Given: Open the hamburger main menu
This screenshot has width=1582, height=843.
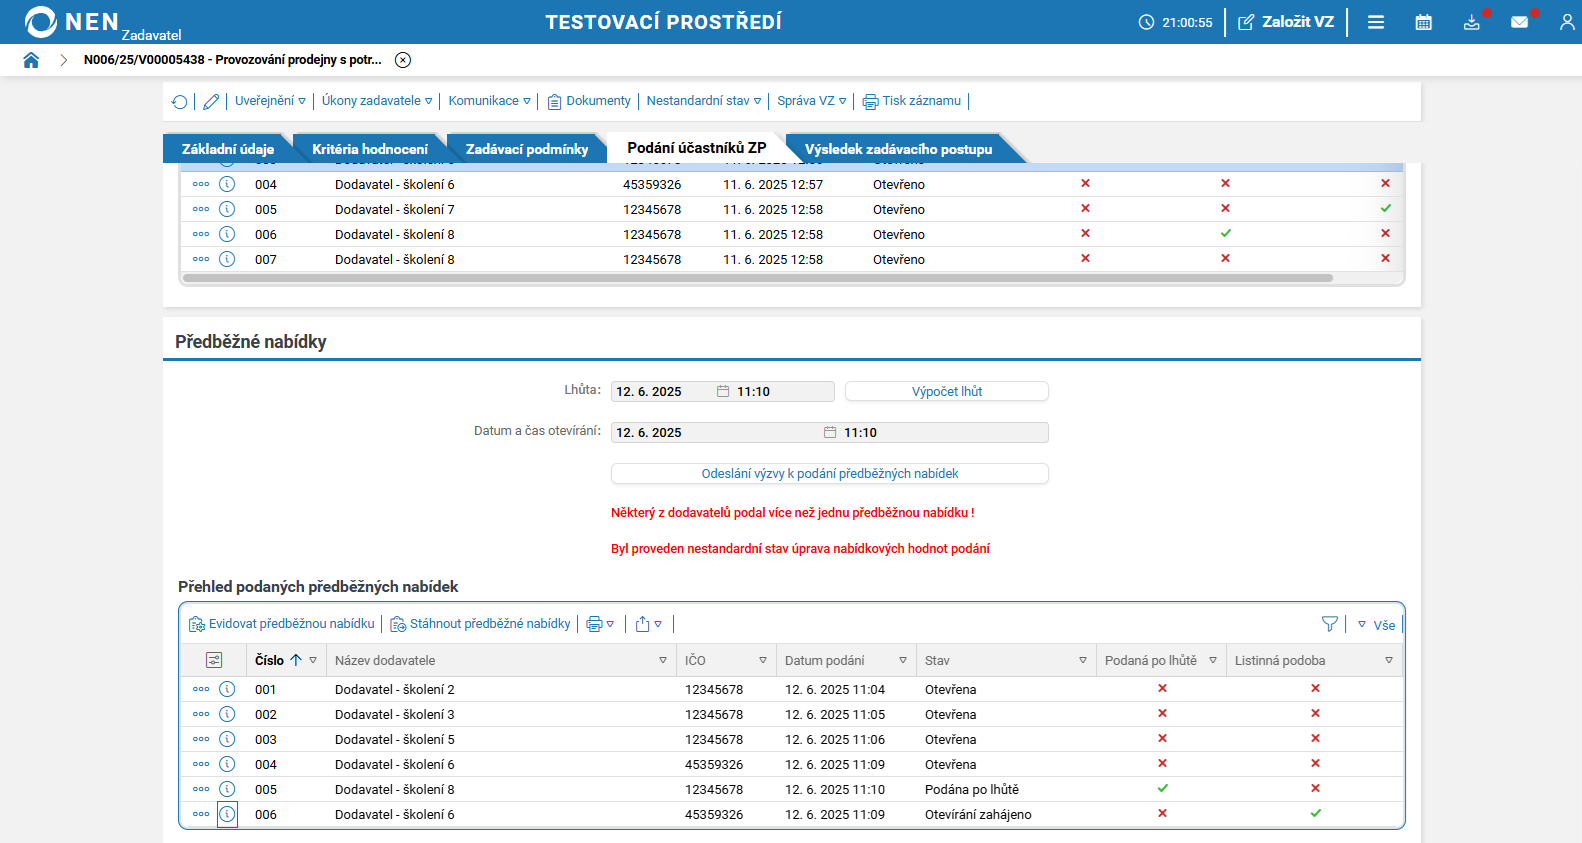Looking at the screenshot, I should (x=1376, y=22).
